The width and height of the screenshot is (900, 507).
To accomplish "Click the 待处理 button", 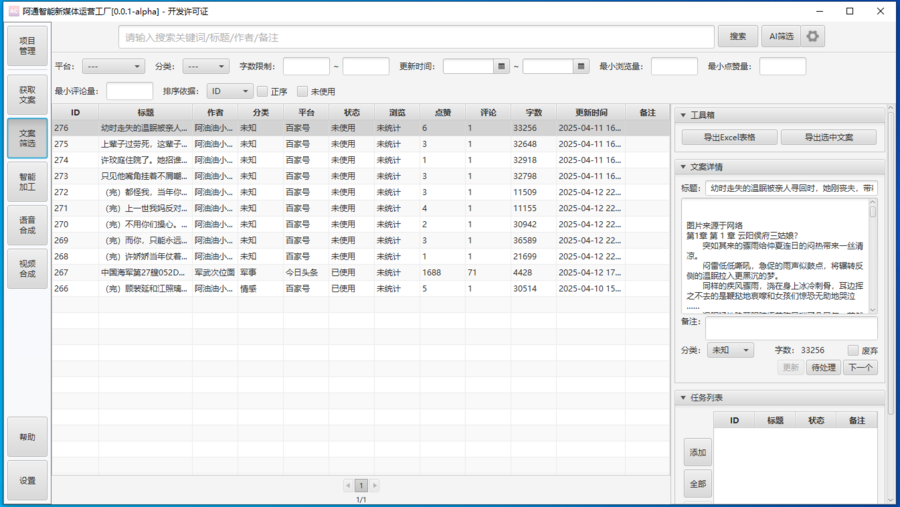I will [x=824, y=367].
